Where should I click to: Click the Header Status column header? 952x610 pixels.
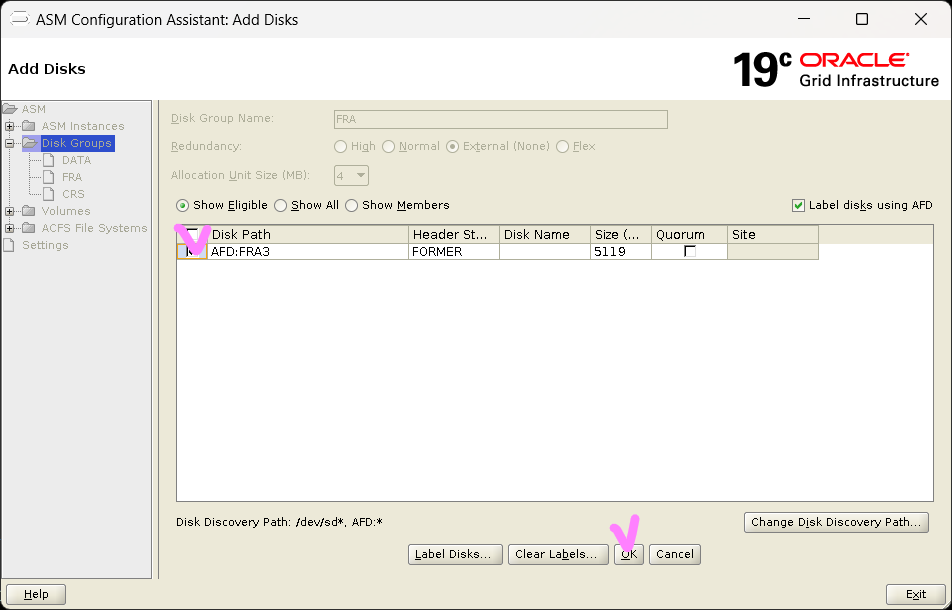click(x=454, y=234)
